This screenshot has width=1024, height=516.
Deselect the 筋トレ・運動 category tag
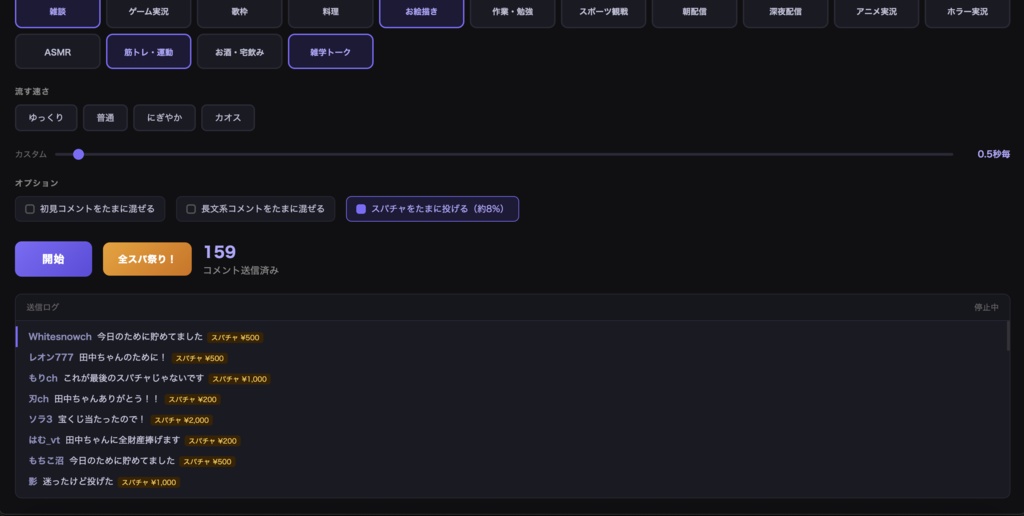[x=148, y=52]
